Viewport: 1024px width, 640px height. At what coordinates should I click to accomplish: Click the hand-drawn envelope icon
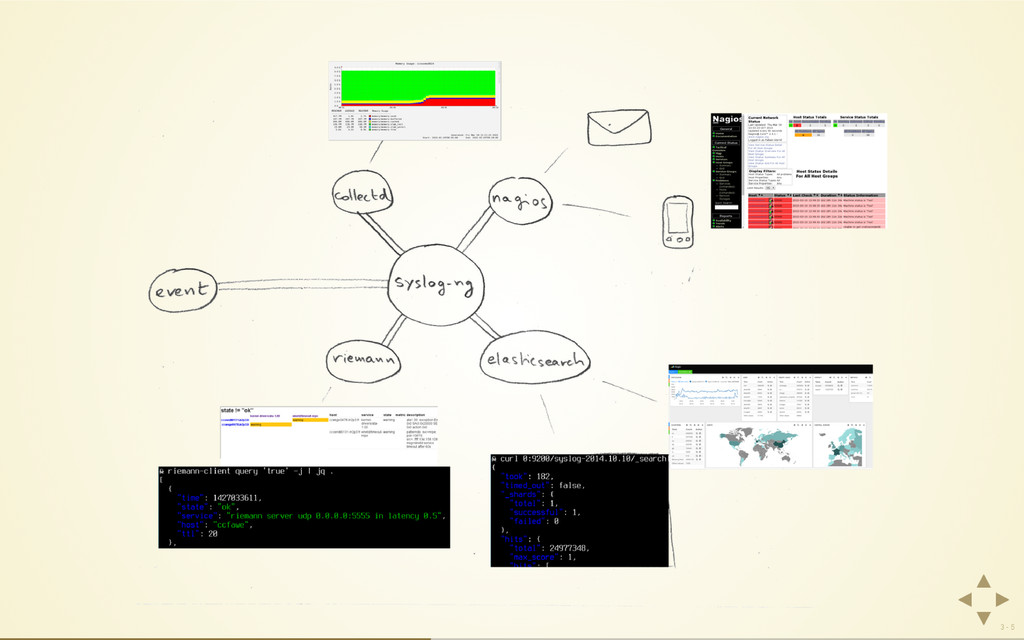pyautogui.click(x=619, y=127)
